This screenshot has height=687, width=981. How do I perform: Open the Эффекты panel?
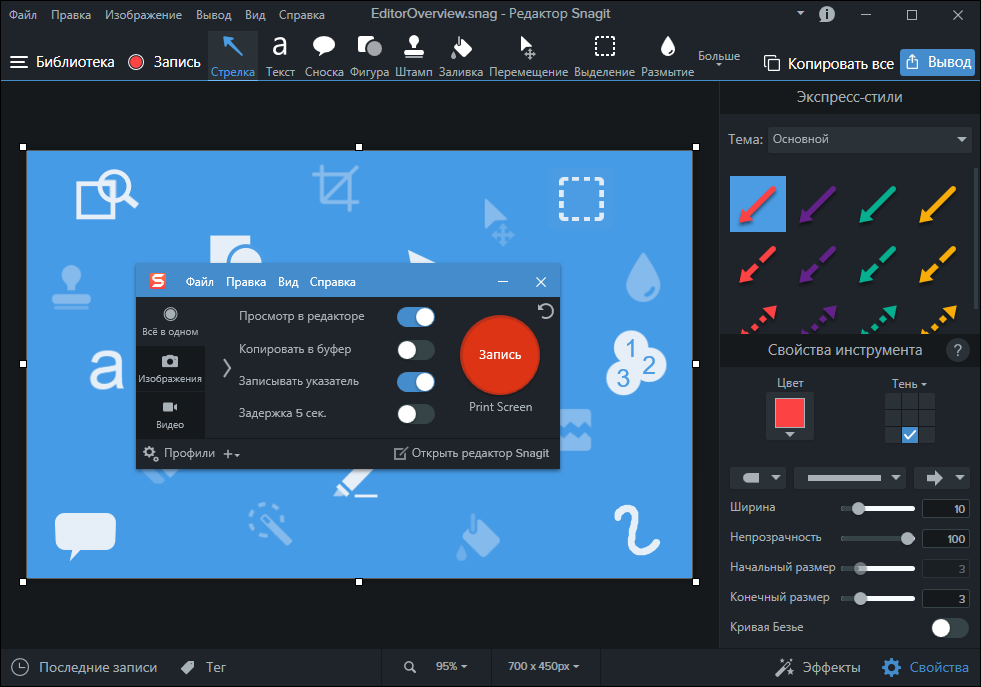[818, 668]
